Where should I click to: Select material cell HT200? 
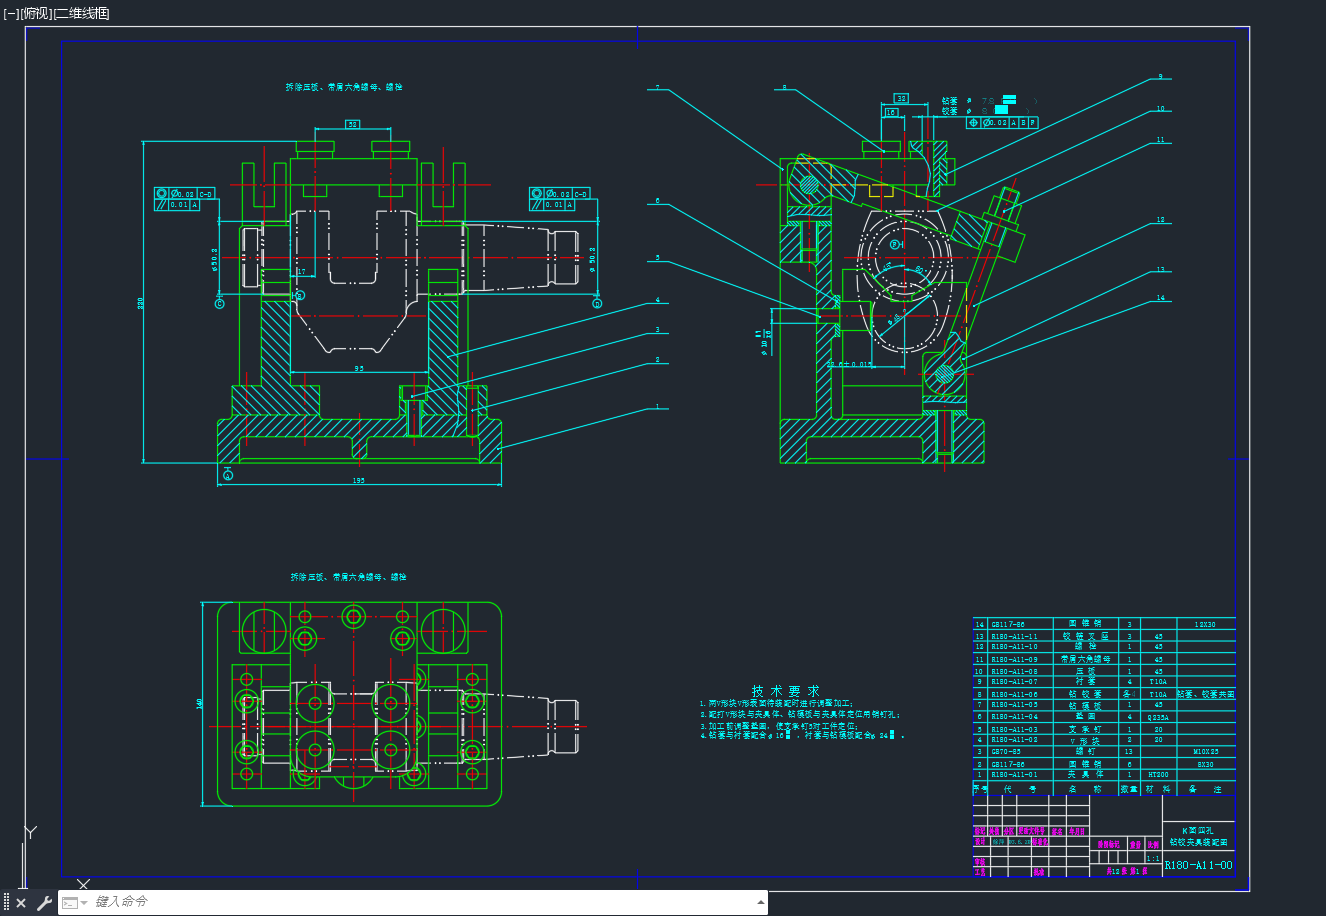(1158, 776)
